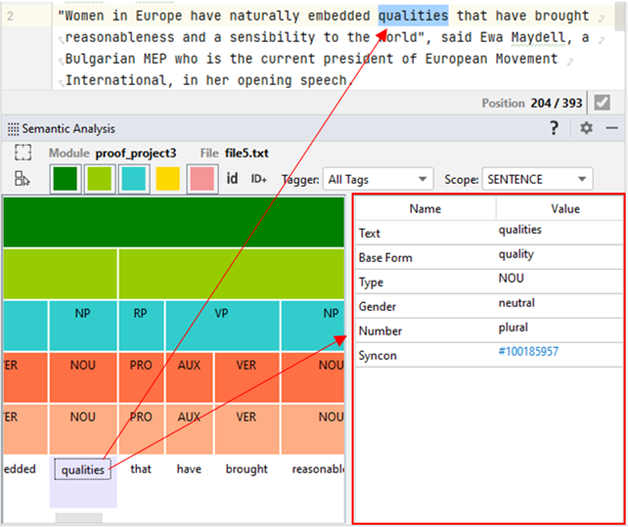
Task: Toggle the light green level swatch
Action: [x=99, y=179]
